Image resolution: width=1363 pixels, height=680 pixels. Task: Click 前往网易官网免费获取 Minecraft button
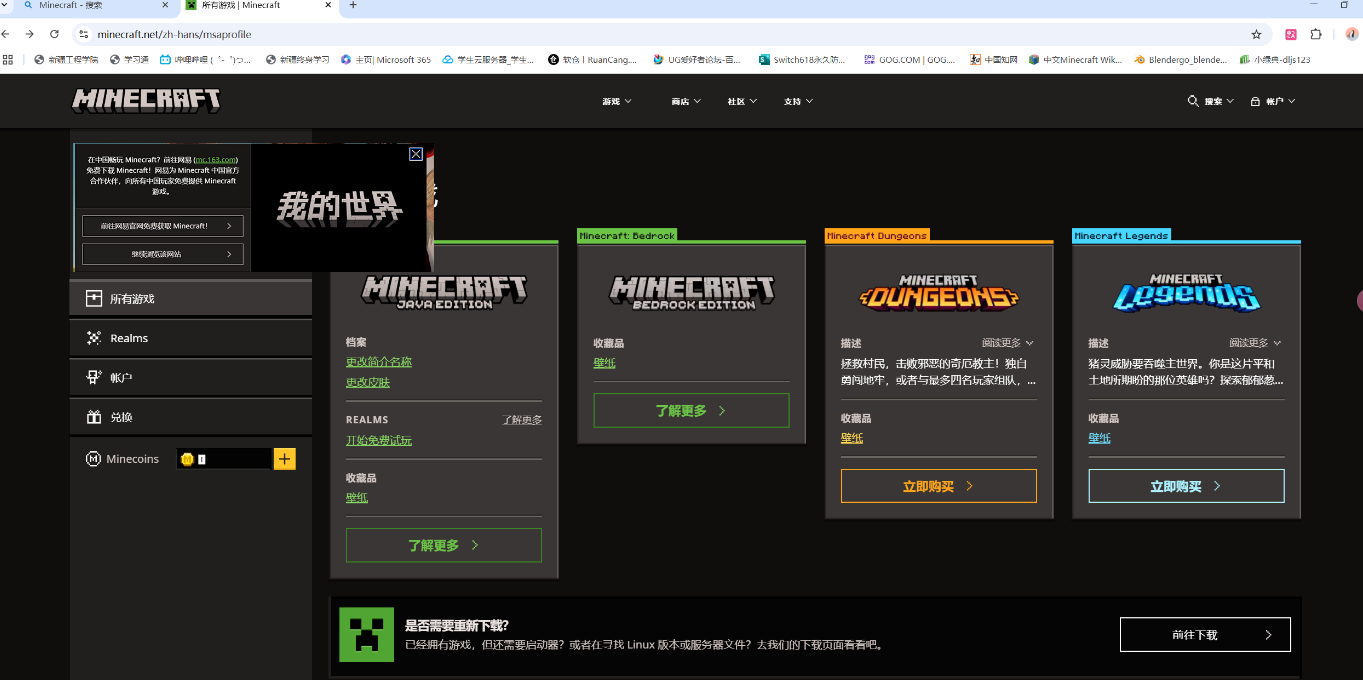coord(163,226)
